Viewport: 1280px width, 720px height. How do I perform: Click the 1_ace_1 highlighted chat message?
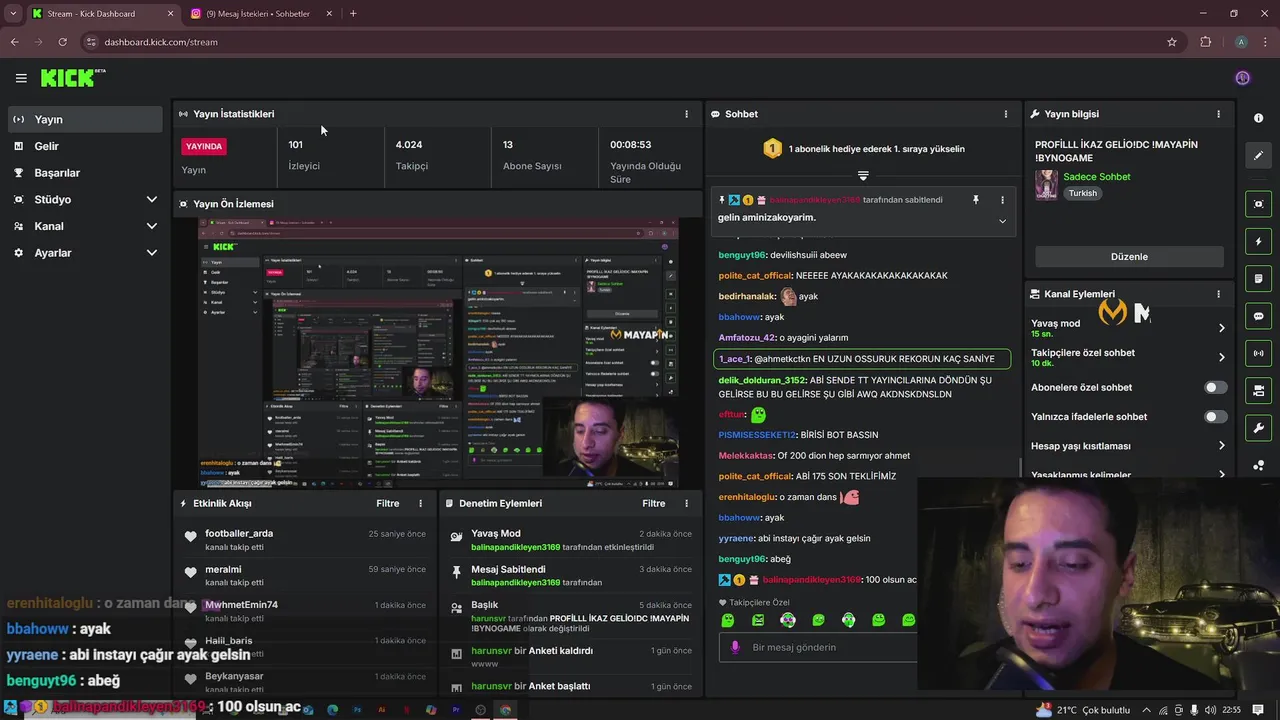point(862,359)
